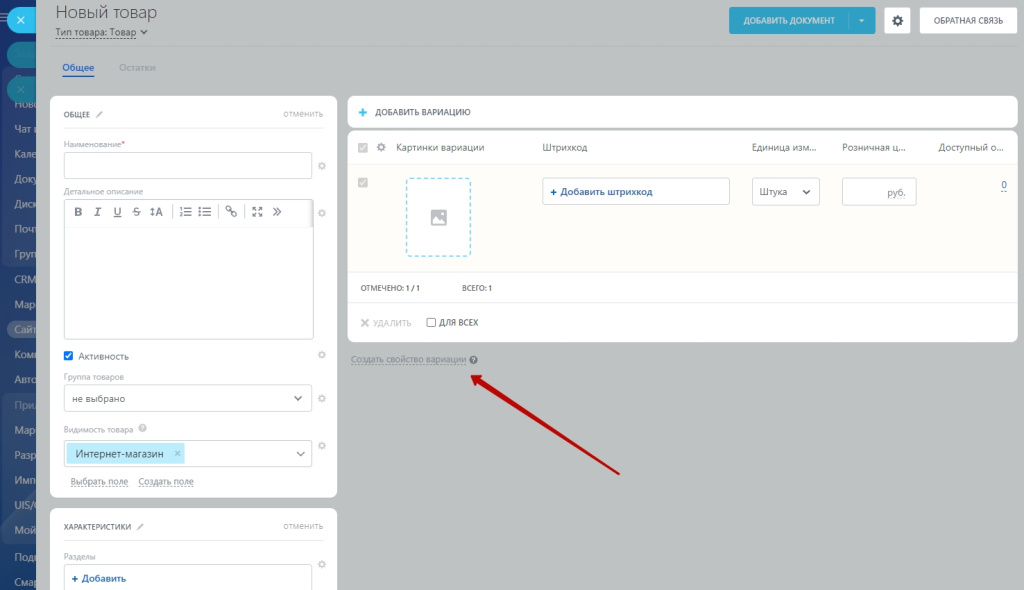Switch to the Остатки tab

[137, 68]
